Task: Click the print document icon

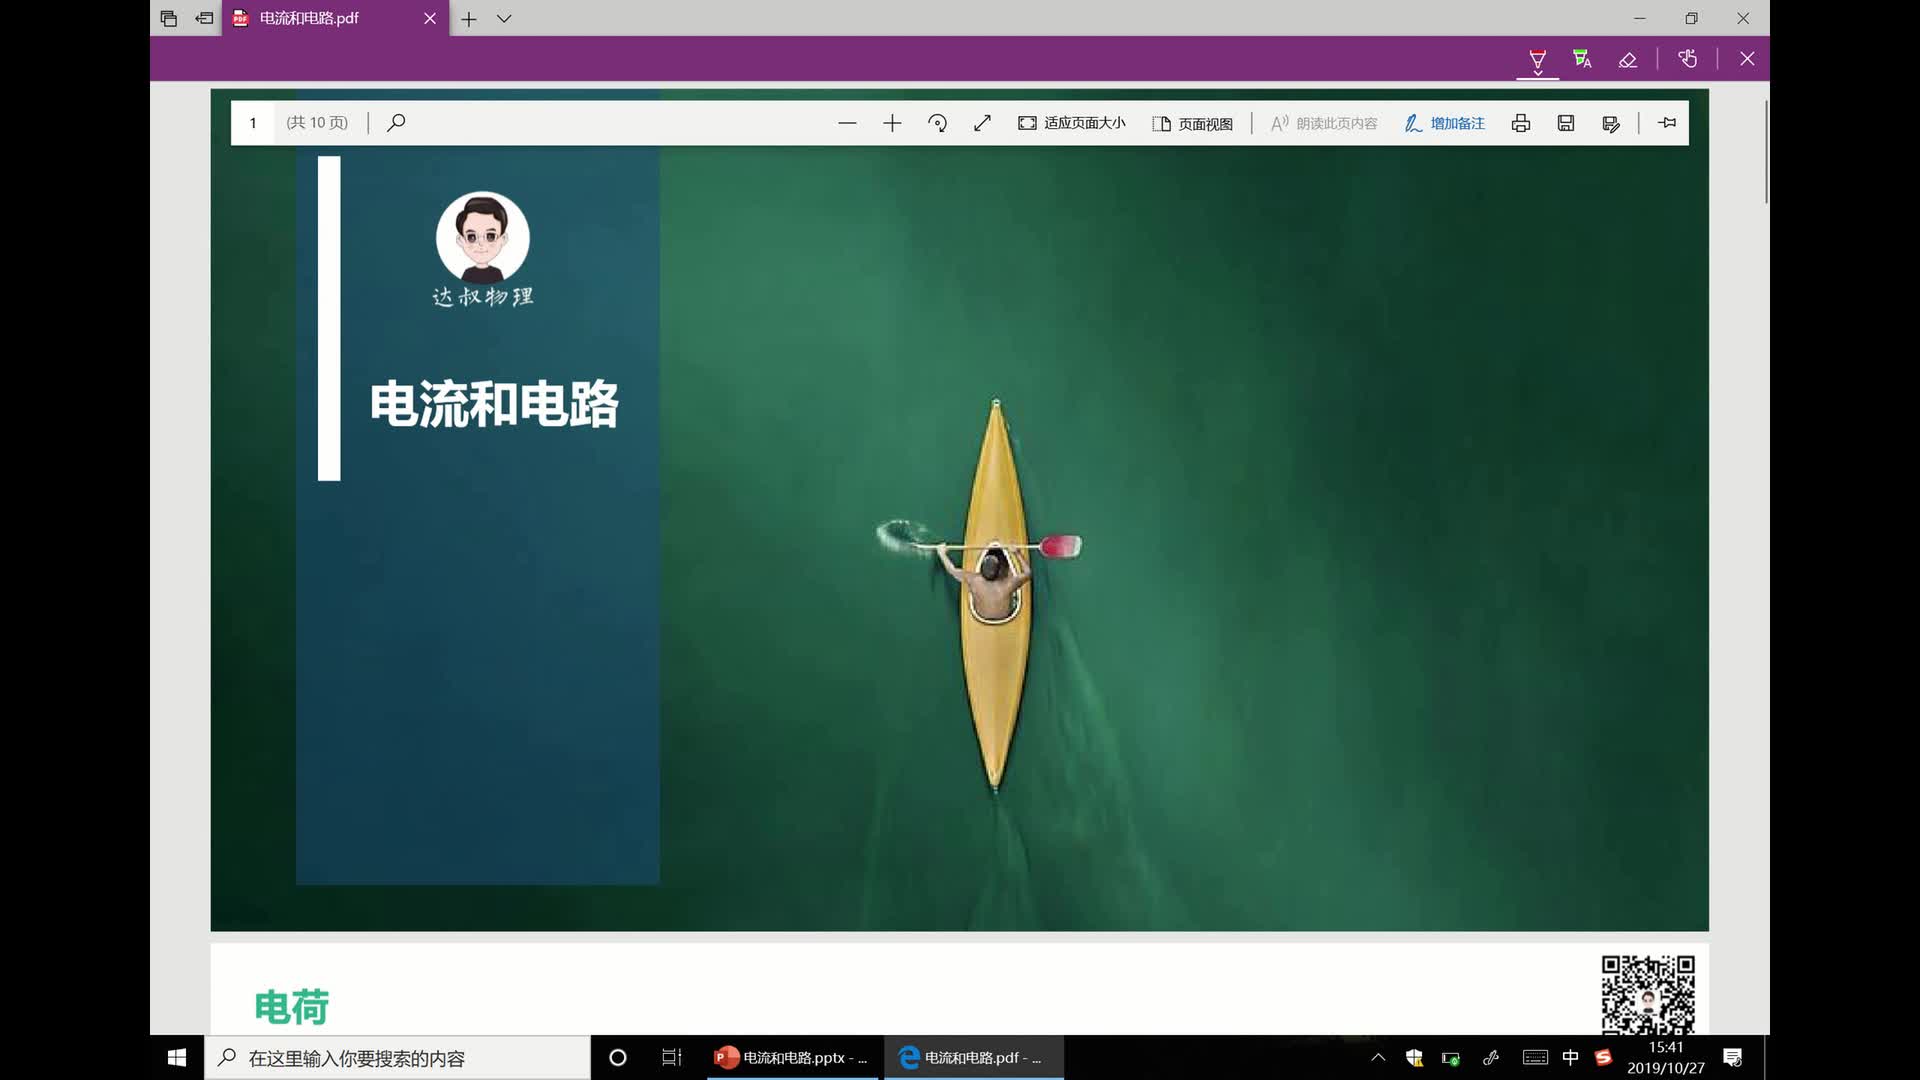Action: coord(1520,122)
